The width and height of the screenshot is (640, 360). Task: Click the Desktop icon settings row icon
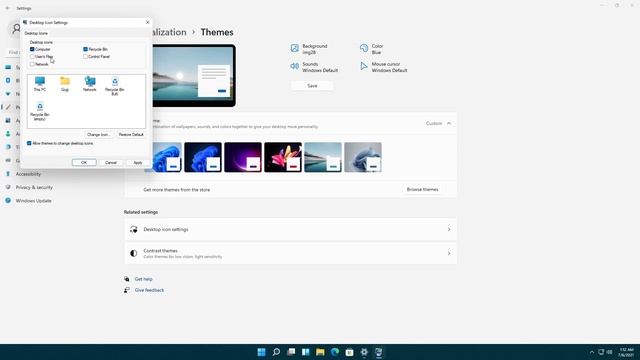pos(133,229)
